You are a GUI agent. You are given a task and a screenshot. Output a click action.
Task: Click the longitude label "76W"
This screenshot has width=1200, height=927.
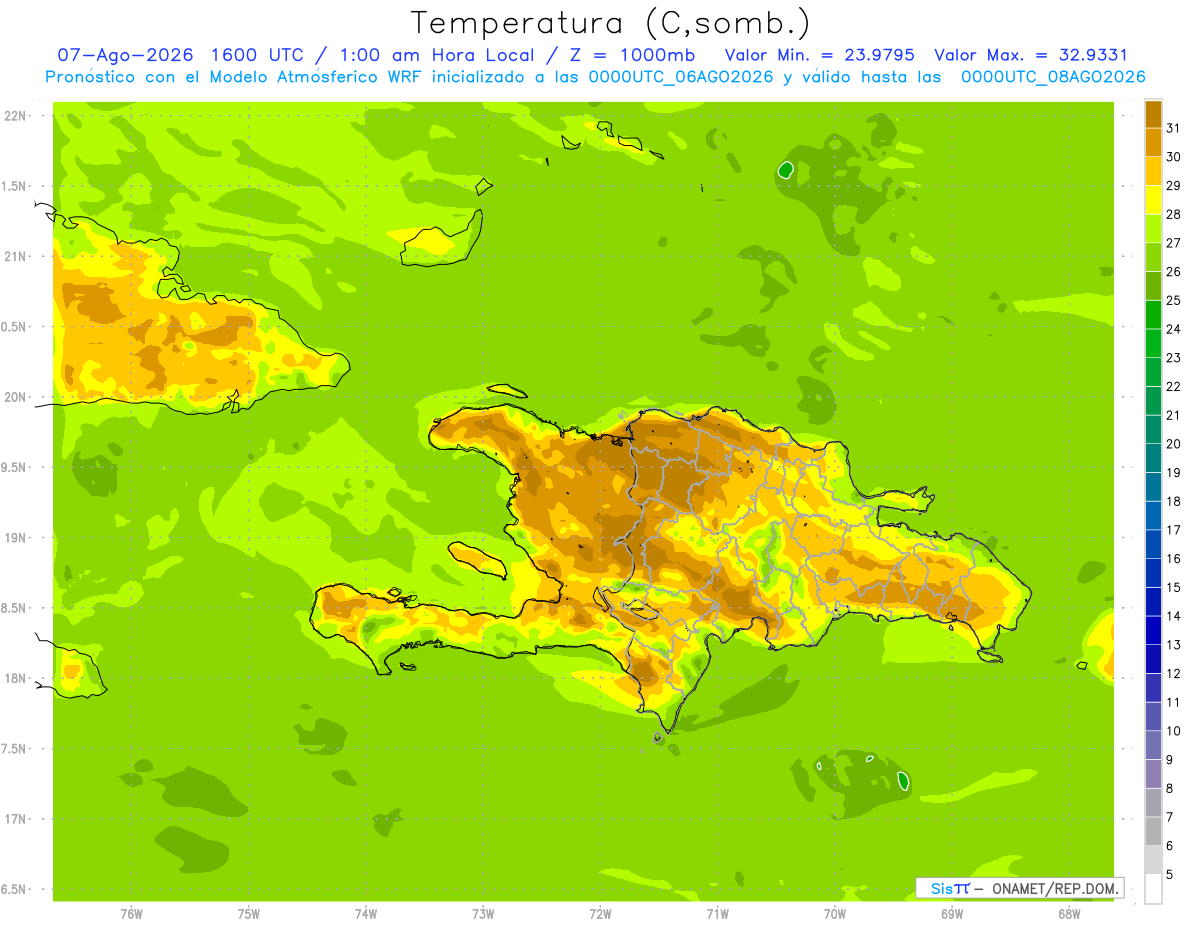pos(131,914)
